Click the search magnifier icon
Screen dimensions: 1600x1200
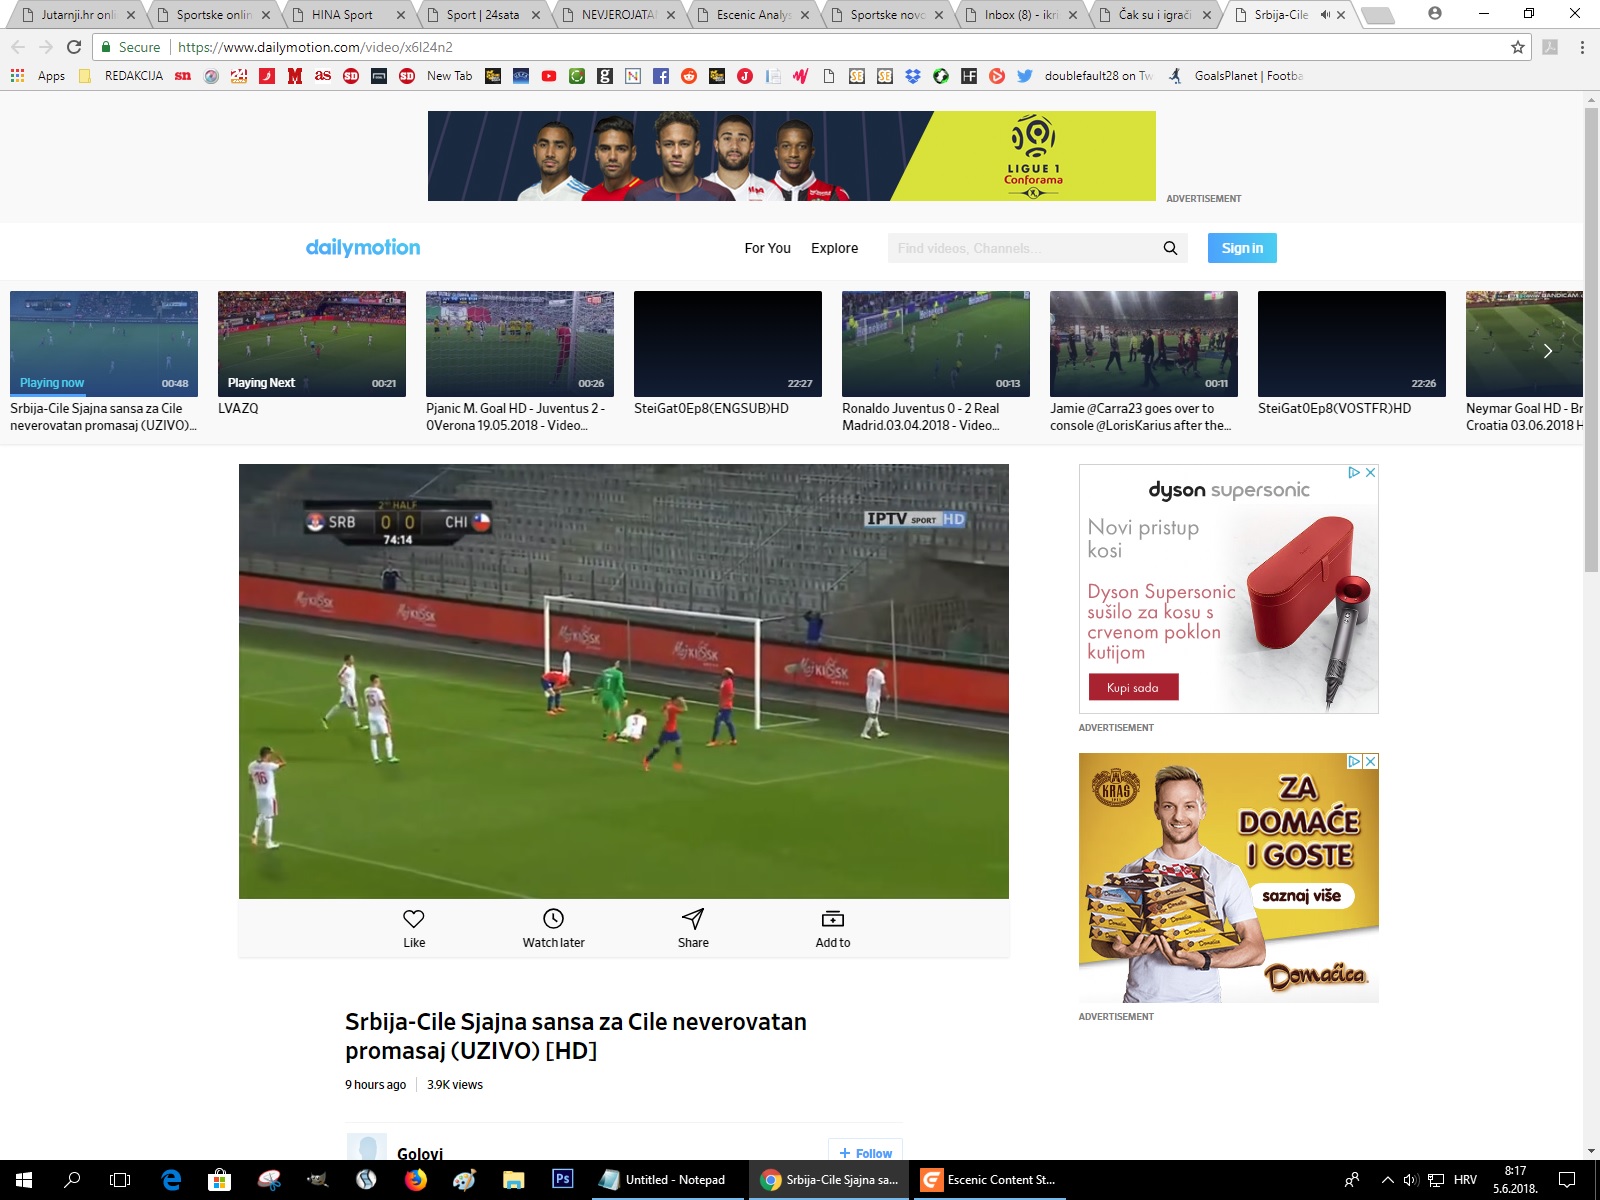[1170, 248]
